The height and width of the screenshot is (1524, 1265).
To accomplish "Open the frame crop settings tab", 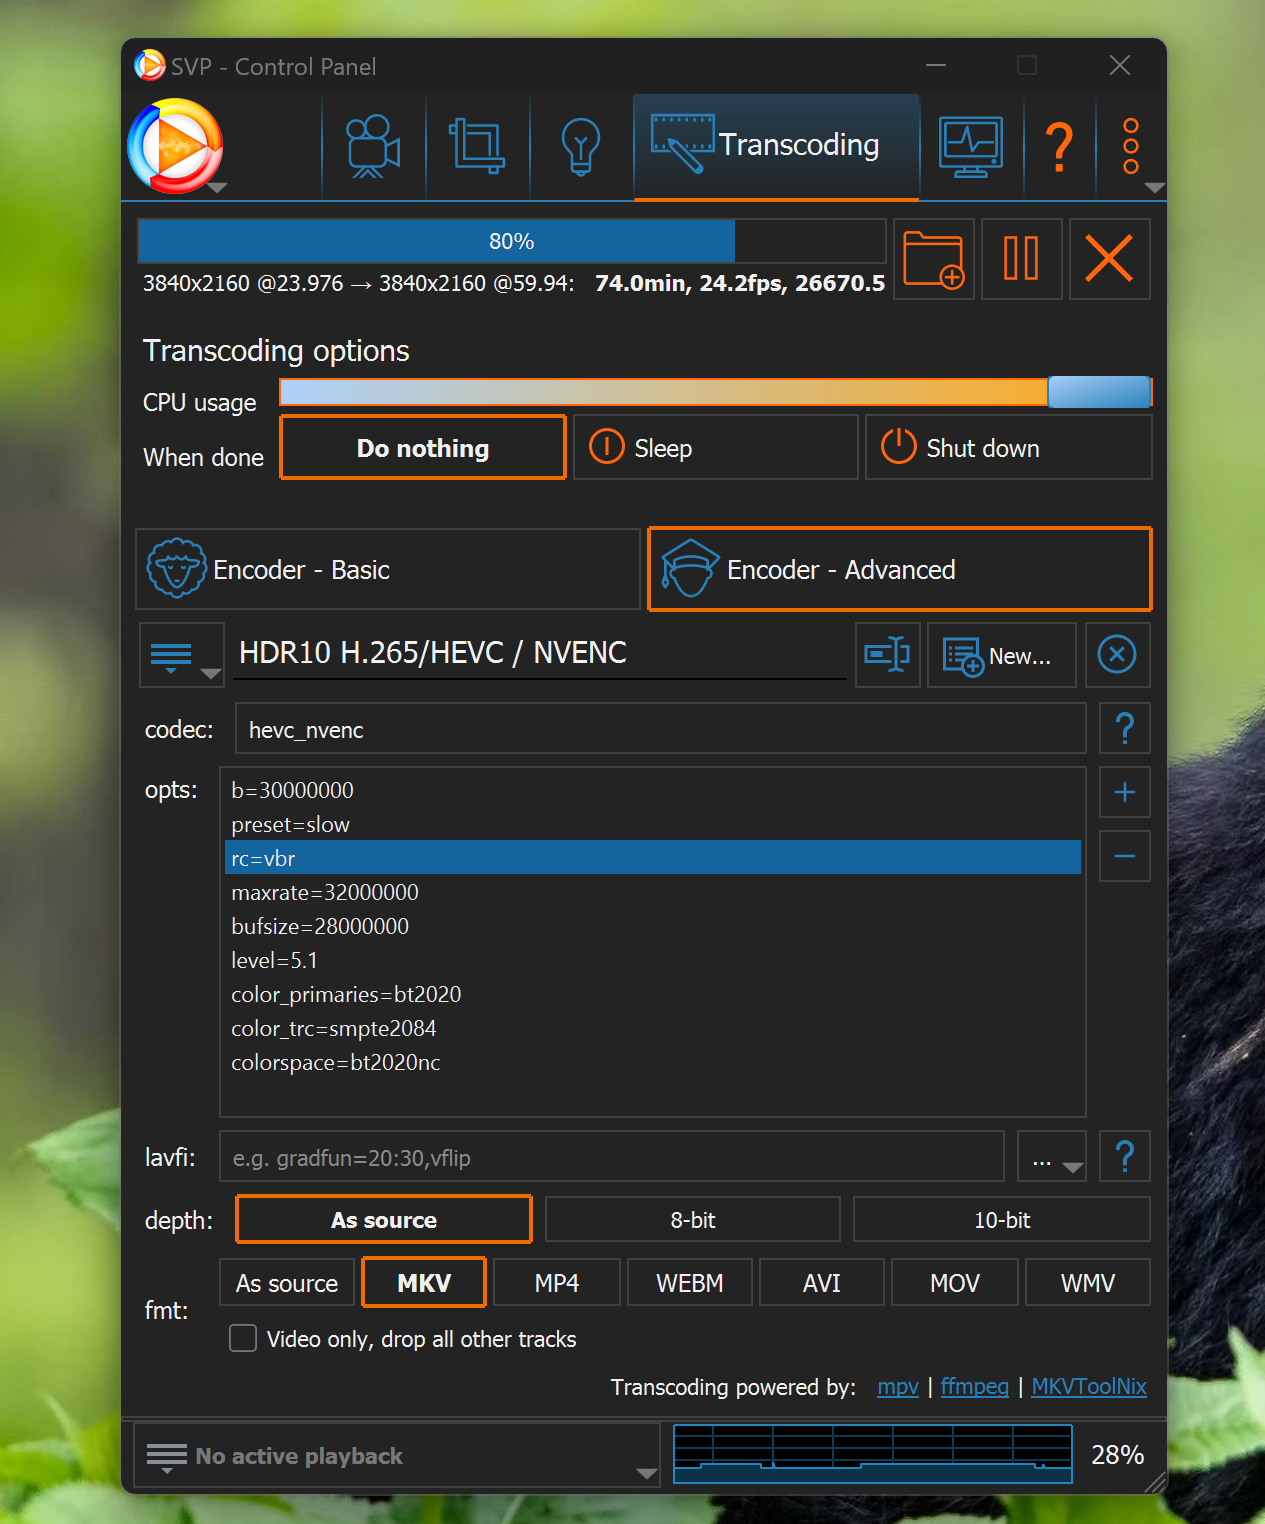I will pos(477,147).
